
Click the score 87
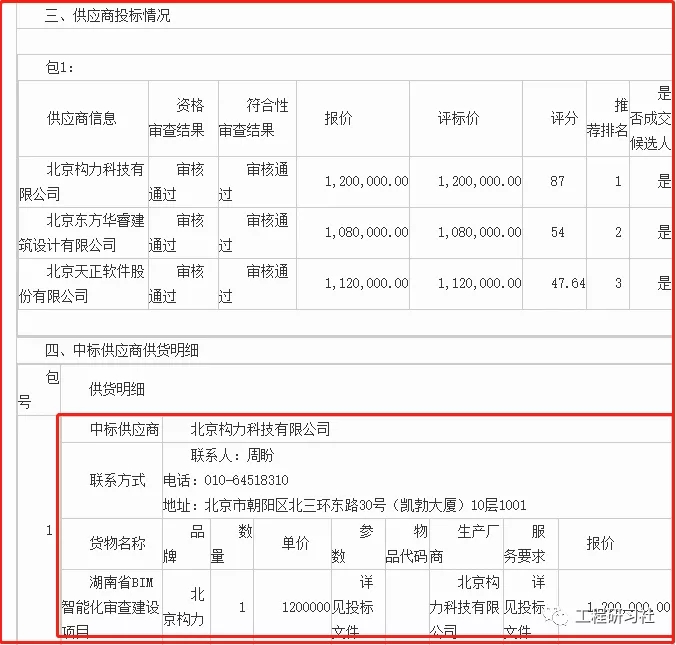[557, 182]
